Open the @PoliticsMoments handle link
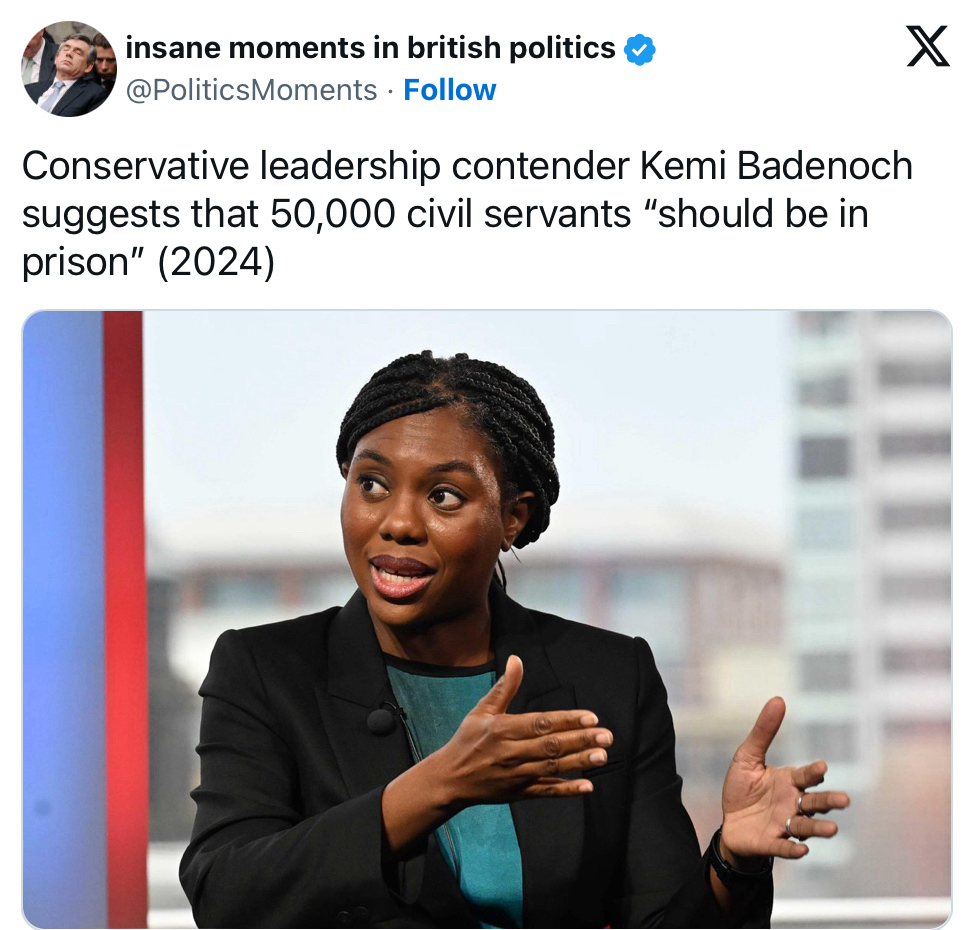The height and width of the screenshot is (930, 972). tap(252, 90)
